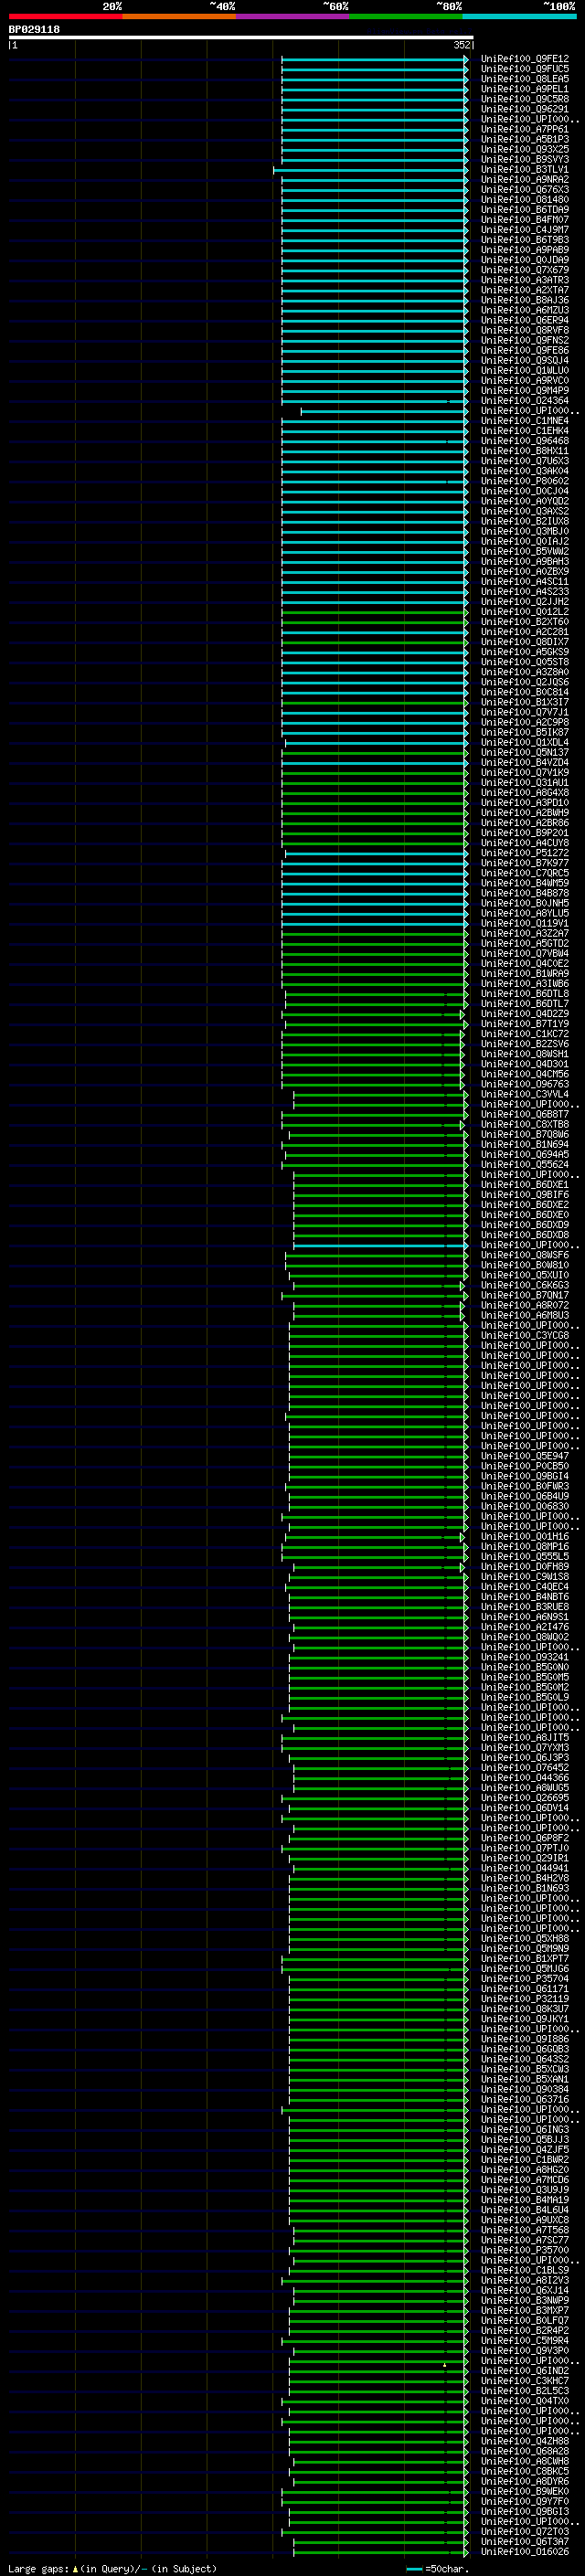Select hit label UniRef100_Q6ER94
The width and height of the screenshot is (585, 2576).
[x=525, y=320]
